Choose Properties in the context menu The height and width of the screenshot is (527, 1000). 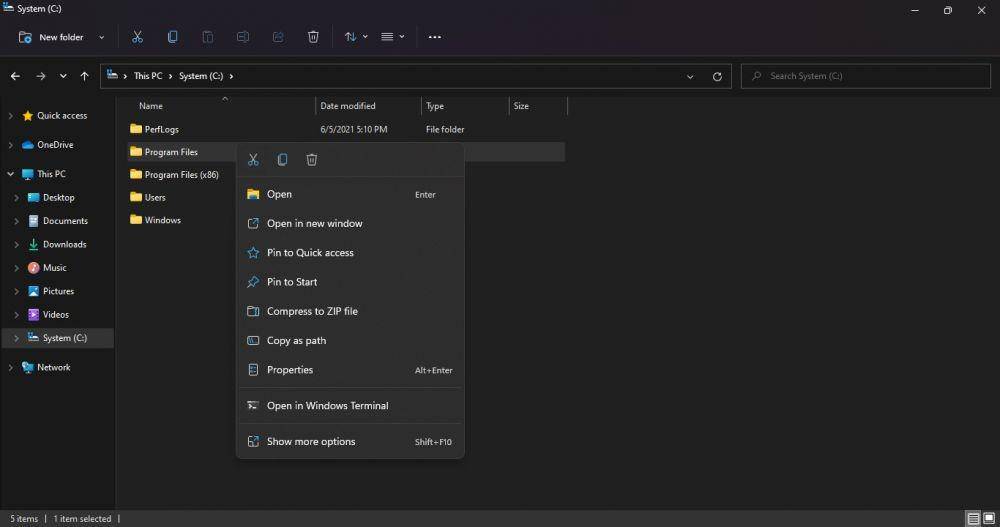tap(350, 370)
